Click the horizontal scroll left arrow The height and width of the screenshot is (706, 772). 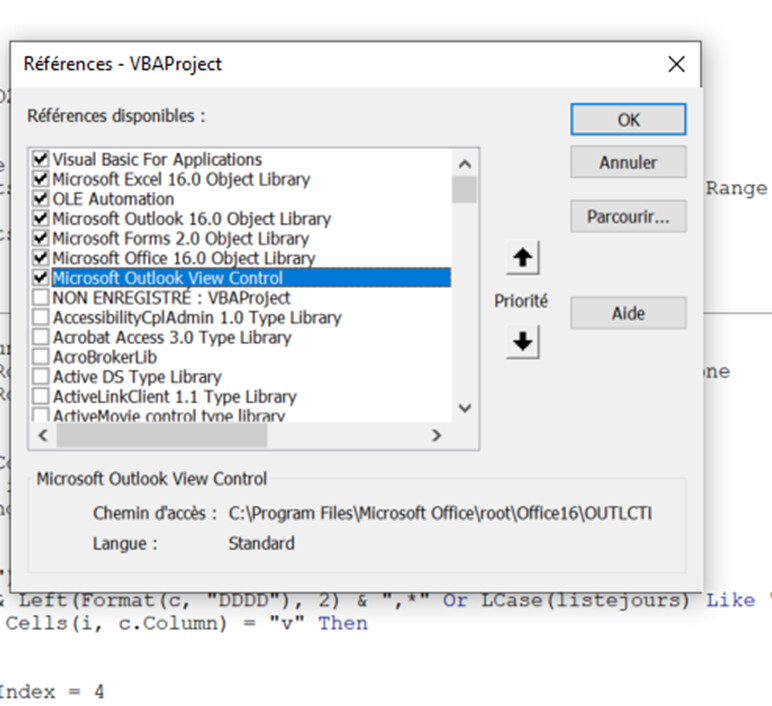pos(43,435)
